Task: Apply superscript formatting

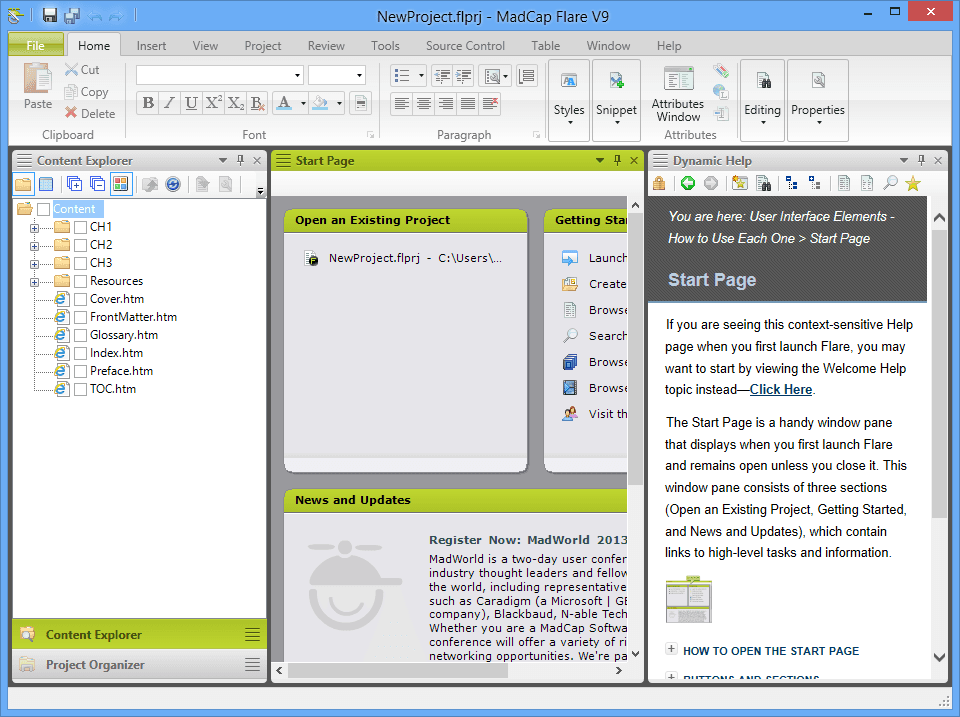Action: coord(213,103)
